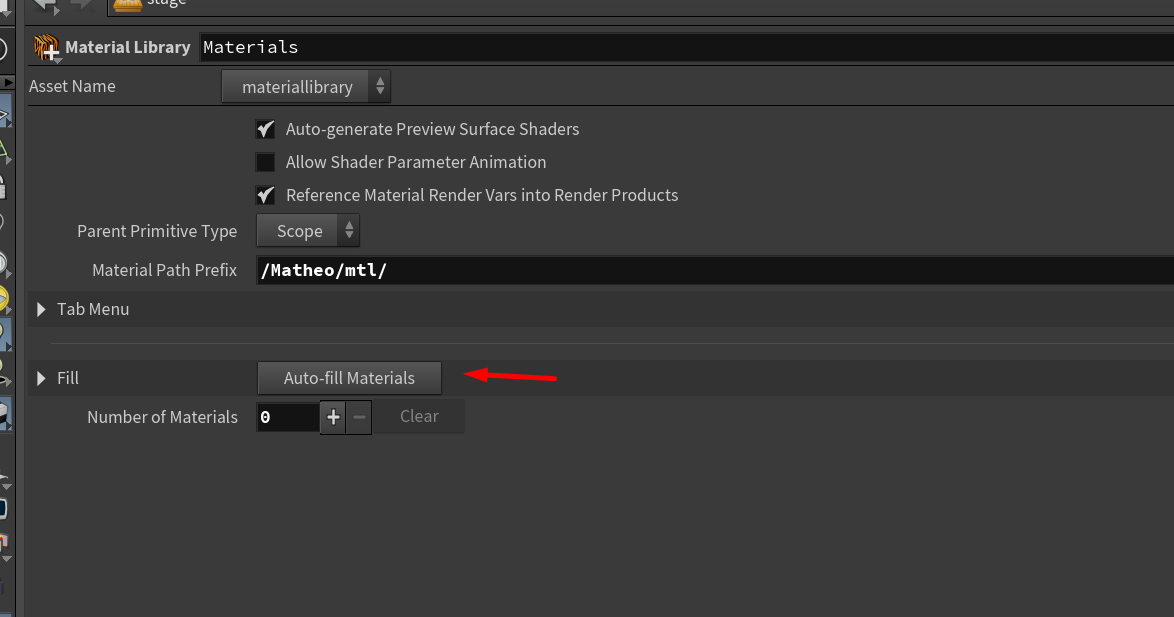Click the back navigation arrow

tap(44, 4)
